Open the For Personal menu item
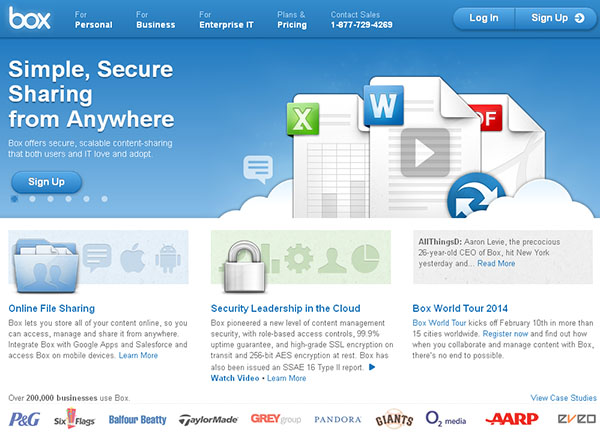 click(x=94, y=20)
